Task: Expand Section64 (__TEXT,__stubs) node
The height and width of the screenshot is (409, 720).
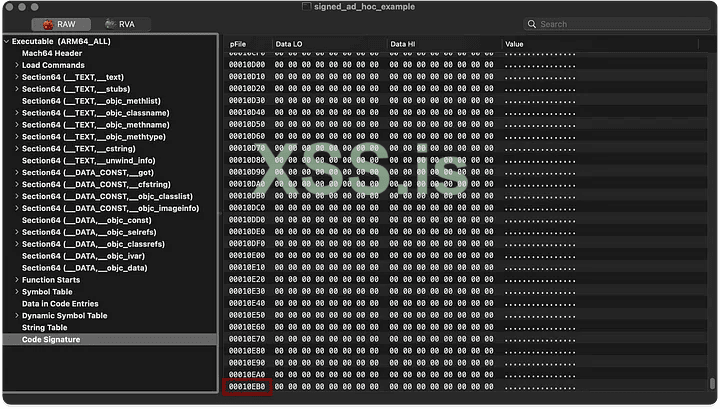Action: point(17,89)
